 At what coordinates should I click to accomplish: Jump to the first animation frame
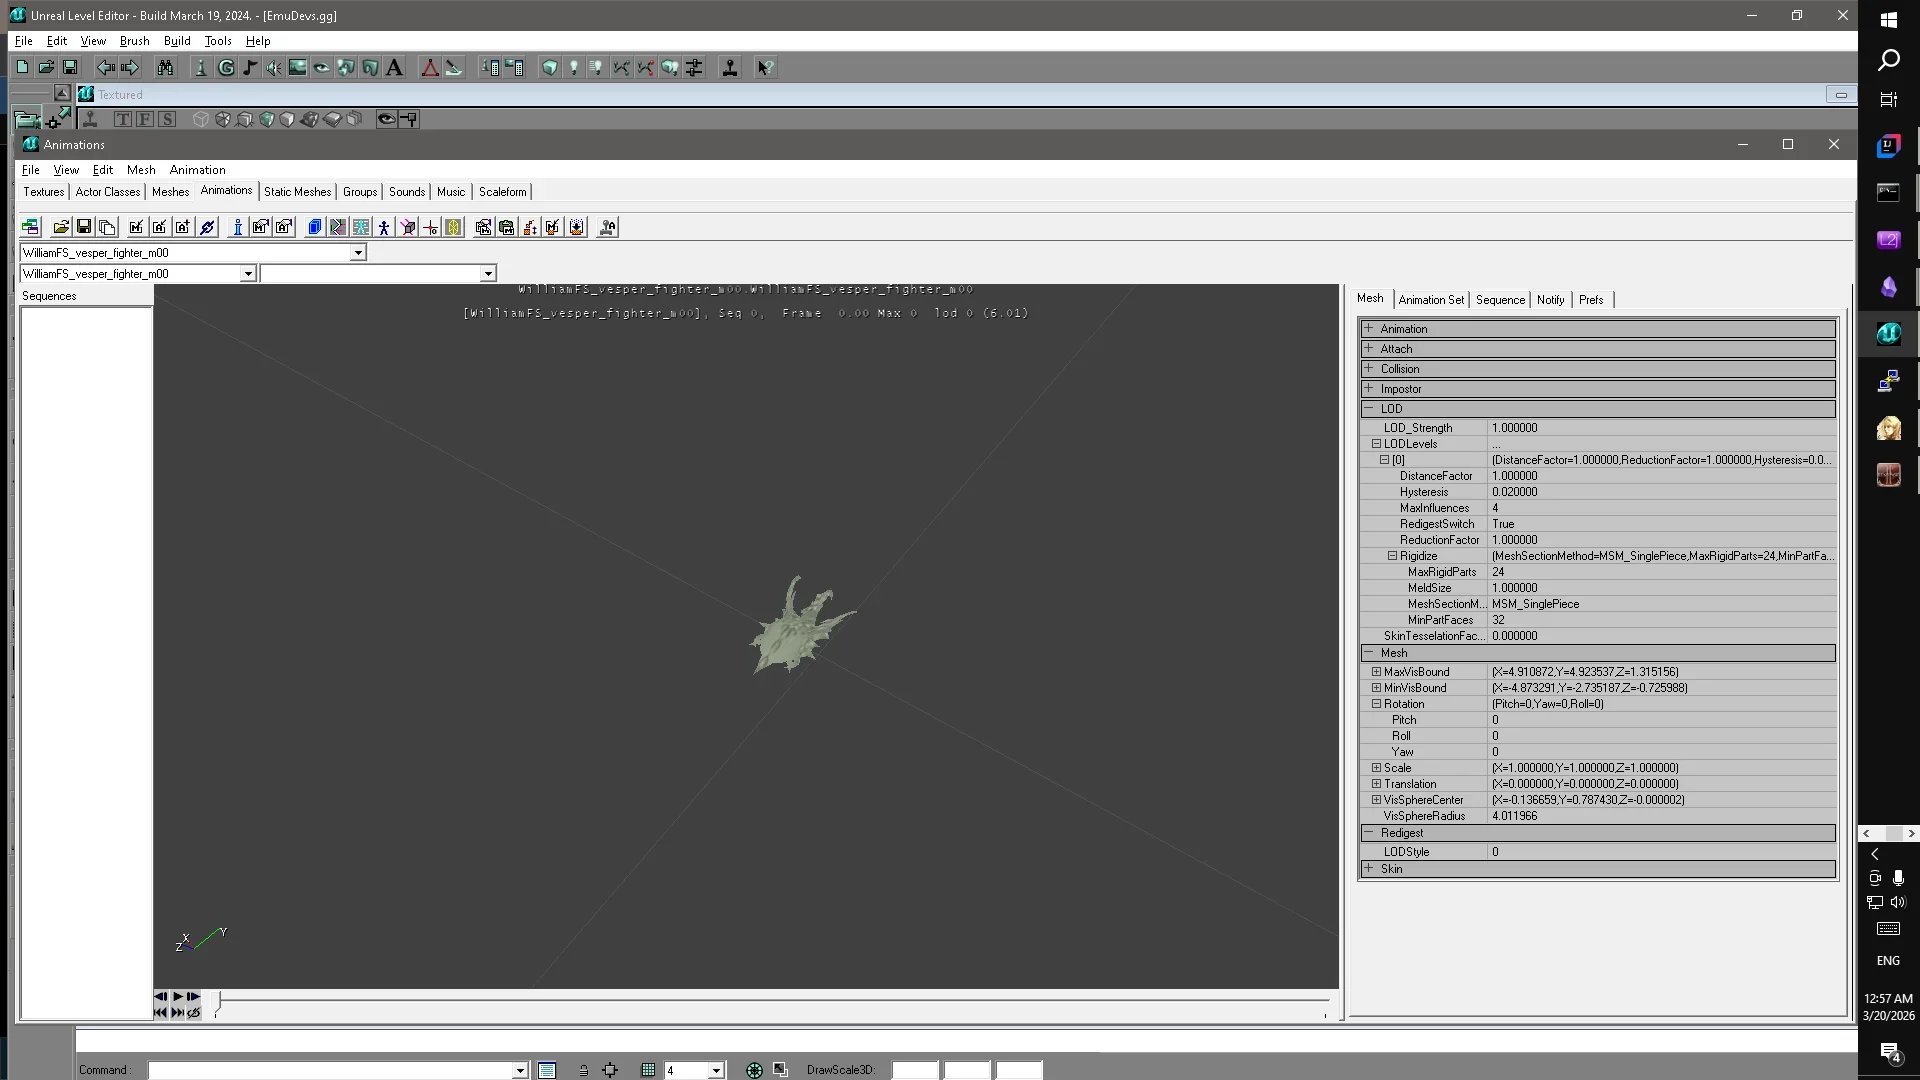coord(160,1013)
